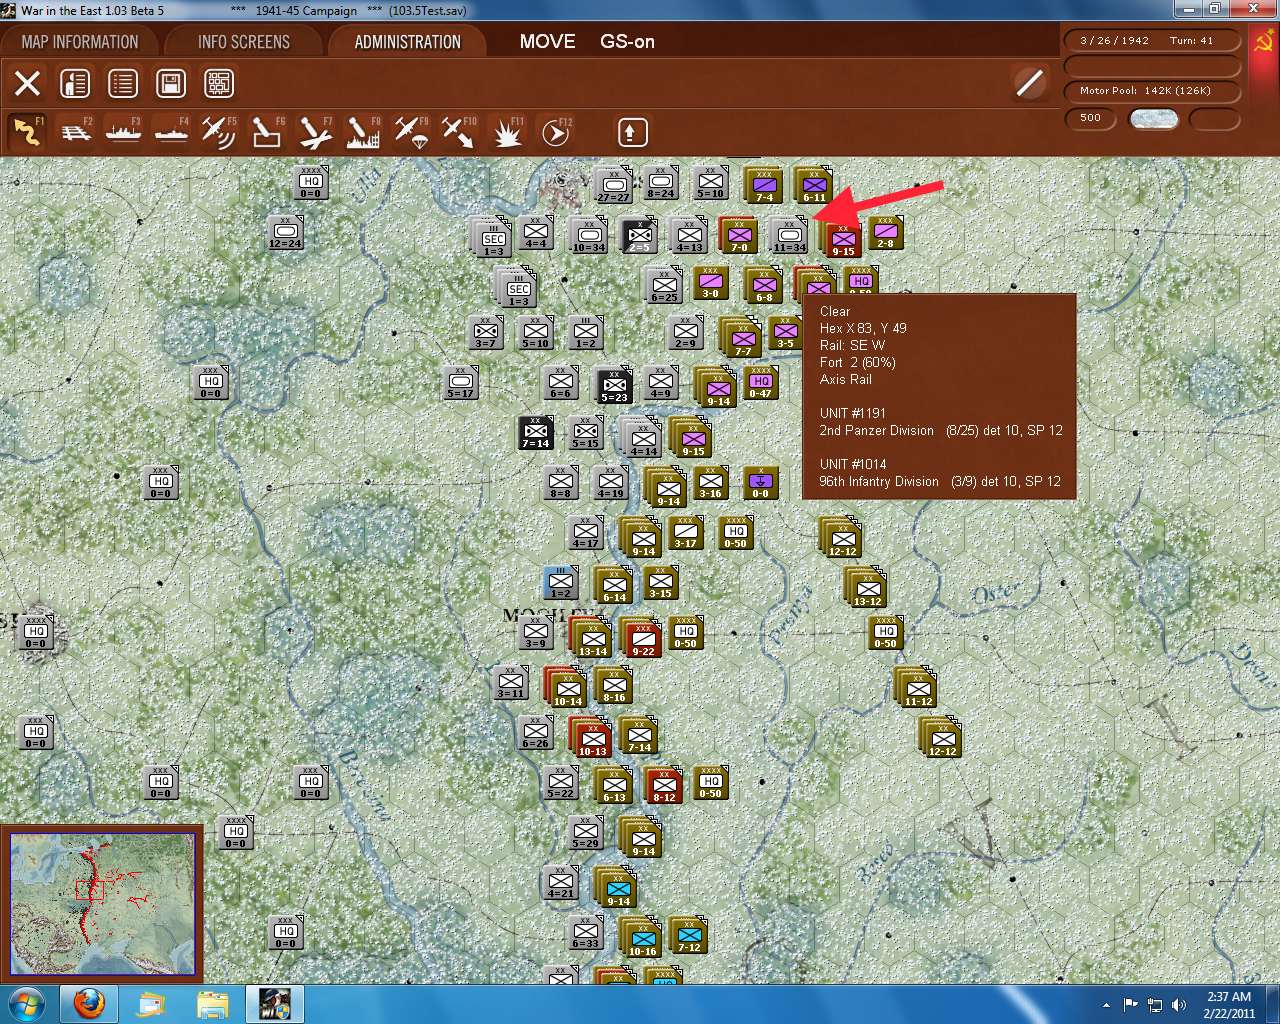Select the purple 0-0 unit counter

tap(761, 483)
